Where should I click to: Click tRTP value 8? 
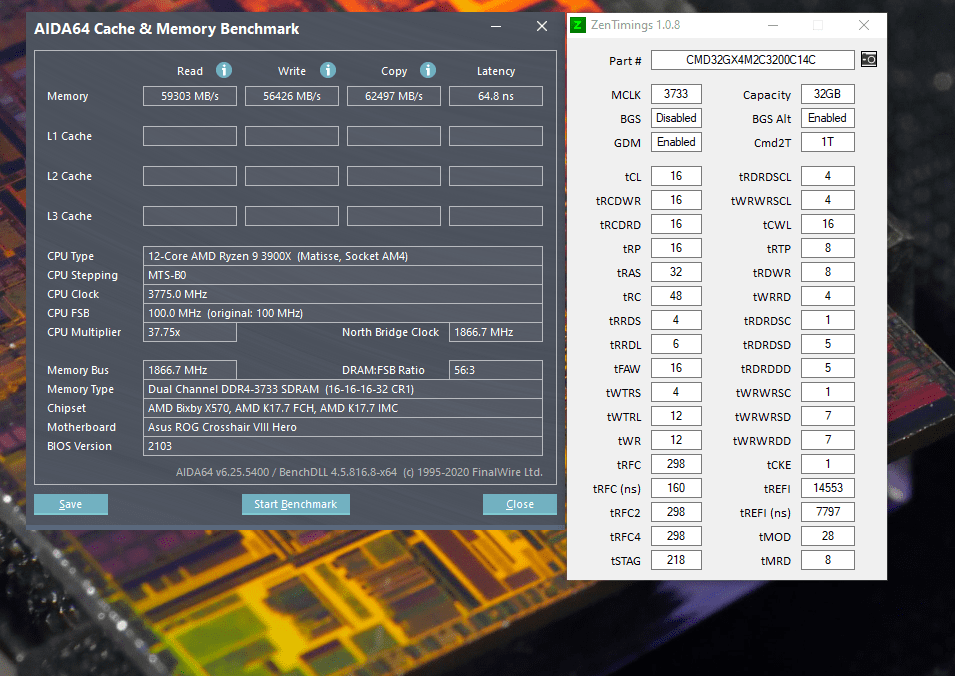[x=827, y=248]
